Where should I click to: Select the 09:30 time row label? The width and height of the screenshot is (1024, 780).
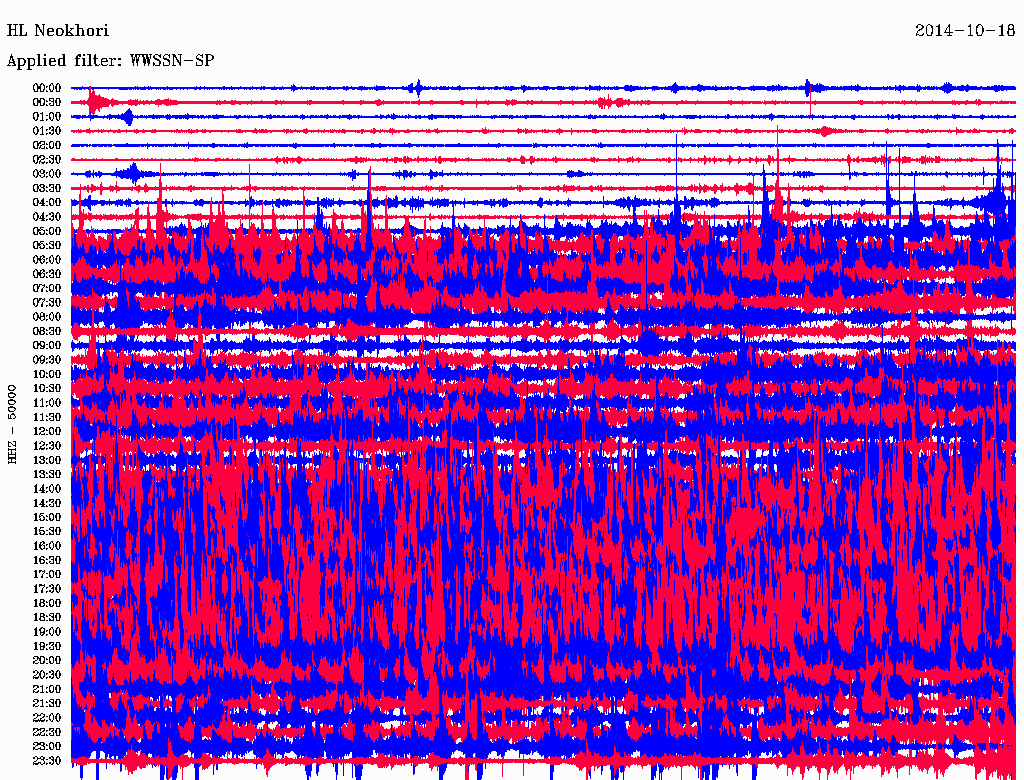pos(47,360)
